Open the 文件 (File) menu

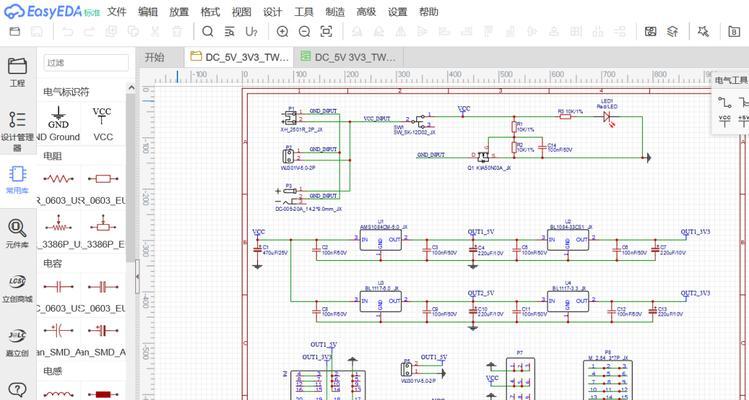click(x=116, y=11)
